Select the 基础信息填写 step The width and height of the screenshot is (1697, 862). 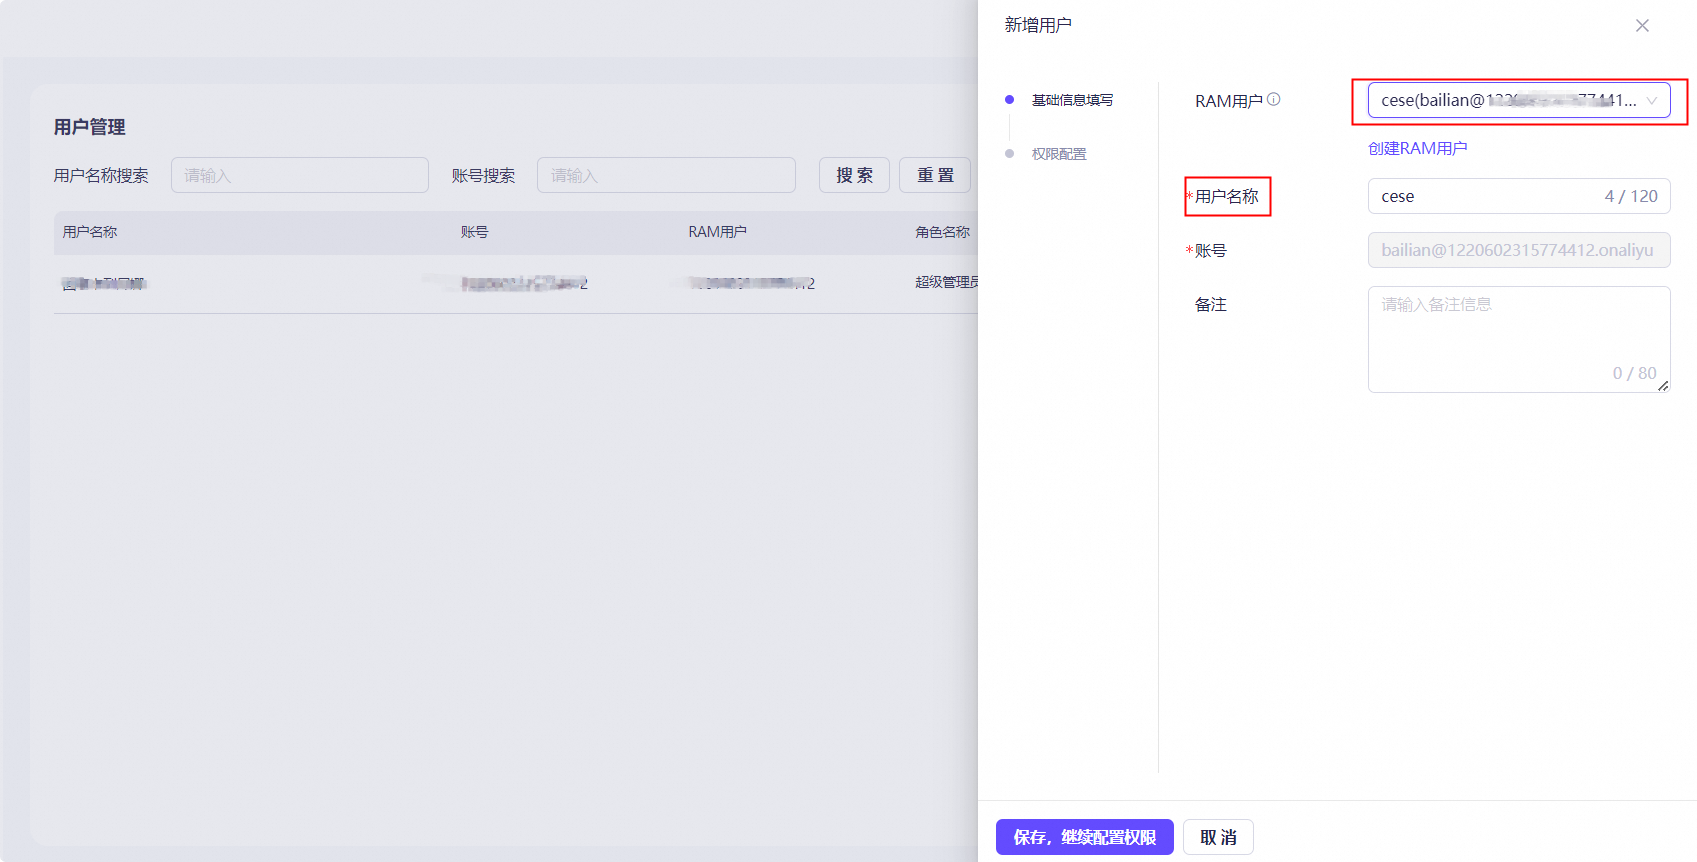1072,100
